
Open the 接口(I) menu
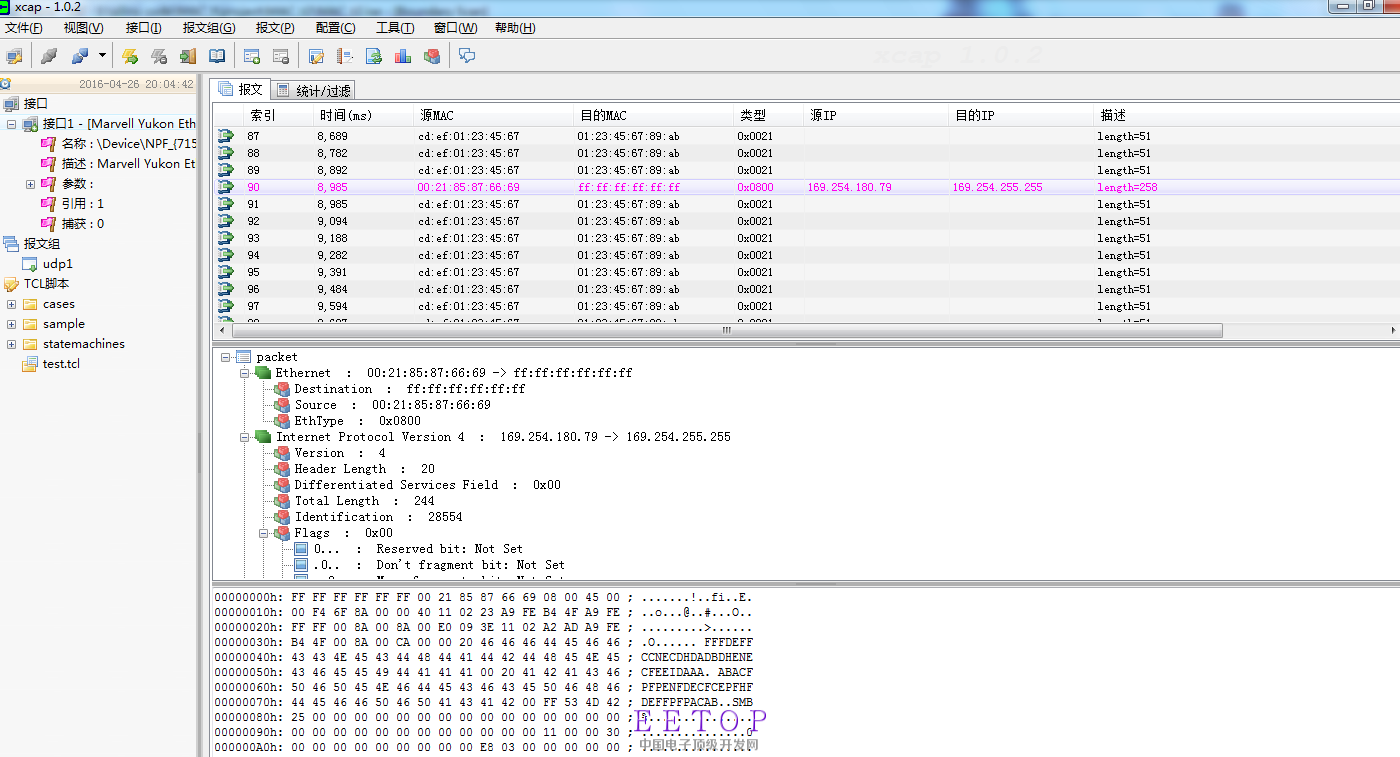click(144, 28)
